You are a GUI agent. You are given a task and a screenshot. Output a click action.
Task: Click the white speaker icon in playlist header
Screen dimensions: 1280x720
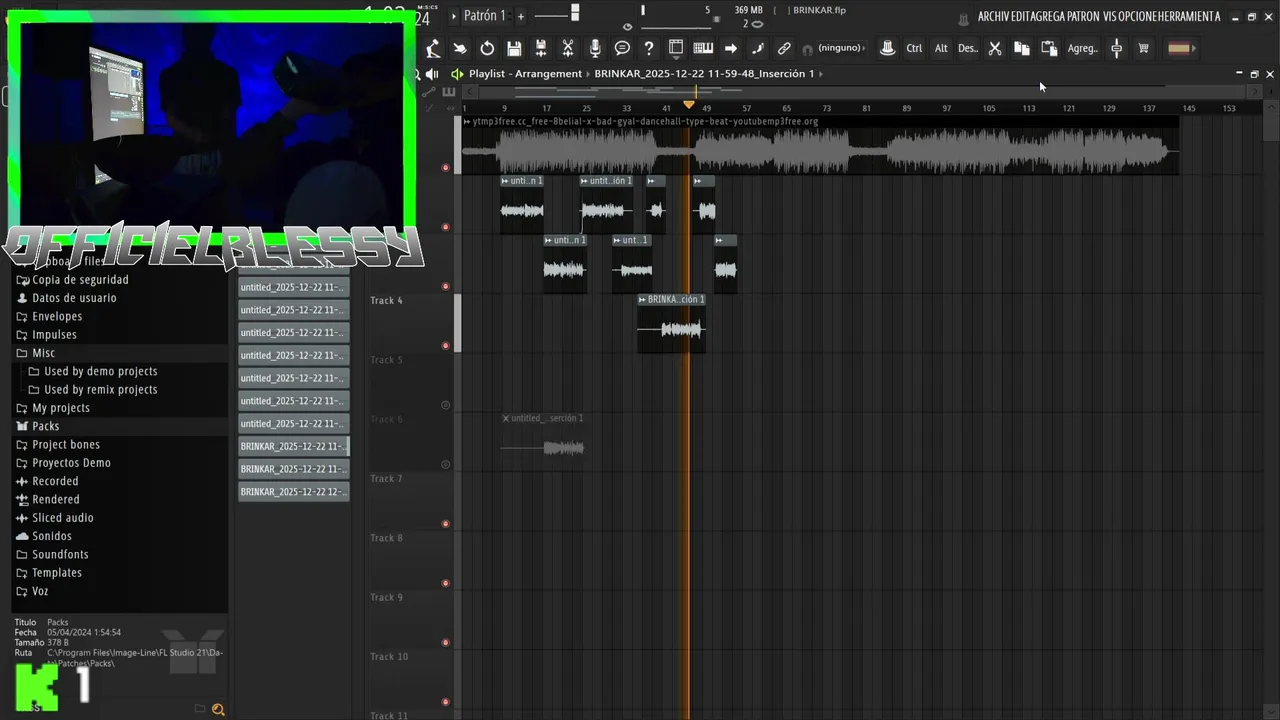pos(432,74)
